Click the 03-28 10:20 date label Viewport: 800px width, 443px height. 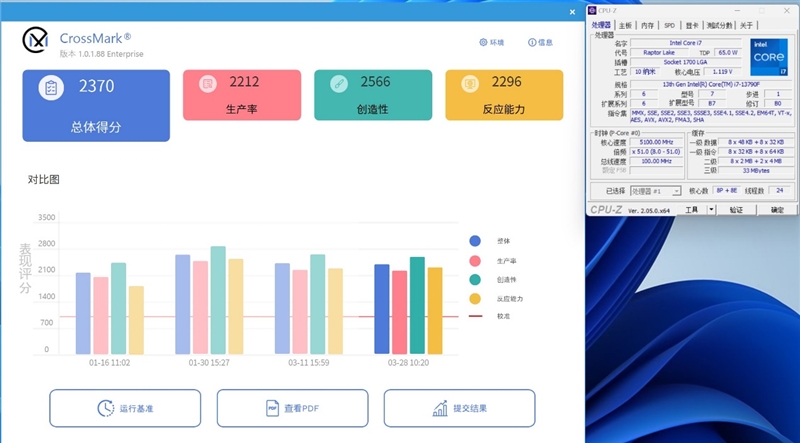(408, 363)
